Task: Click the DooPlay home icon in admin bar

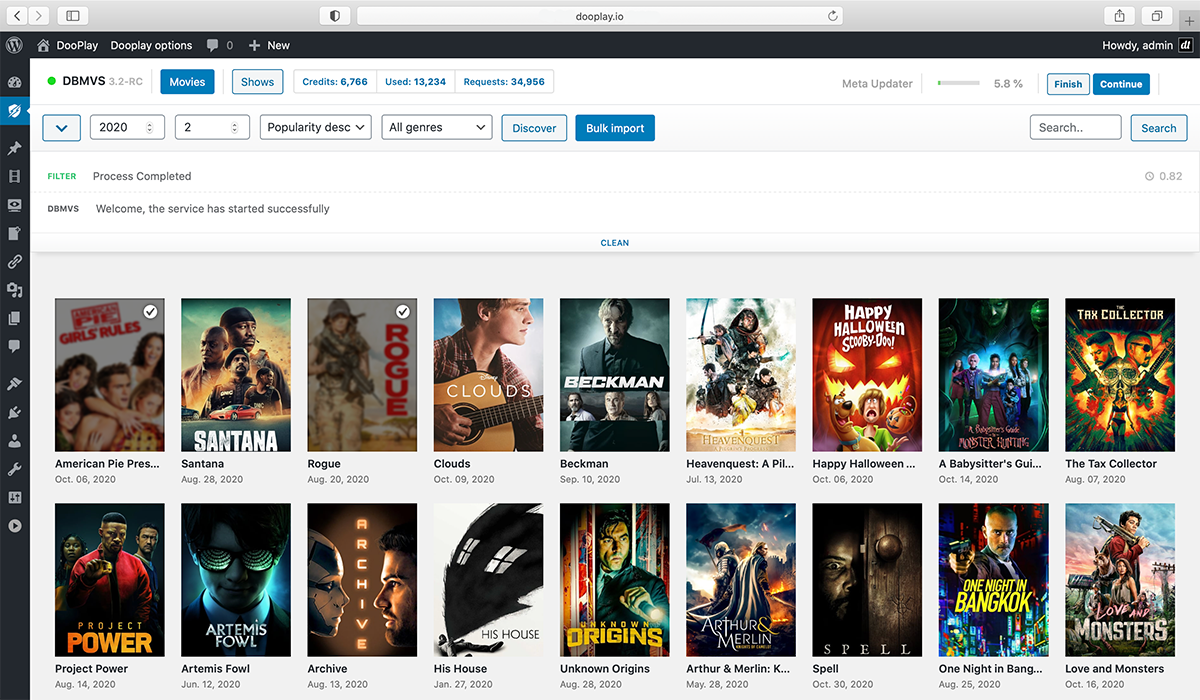Action: (x=43, y=45)
